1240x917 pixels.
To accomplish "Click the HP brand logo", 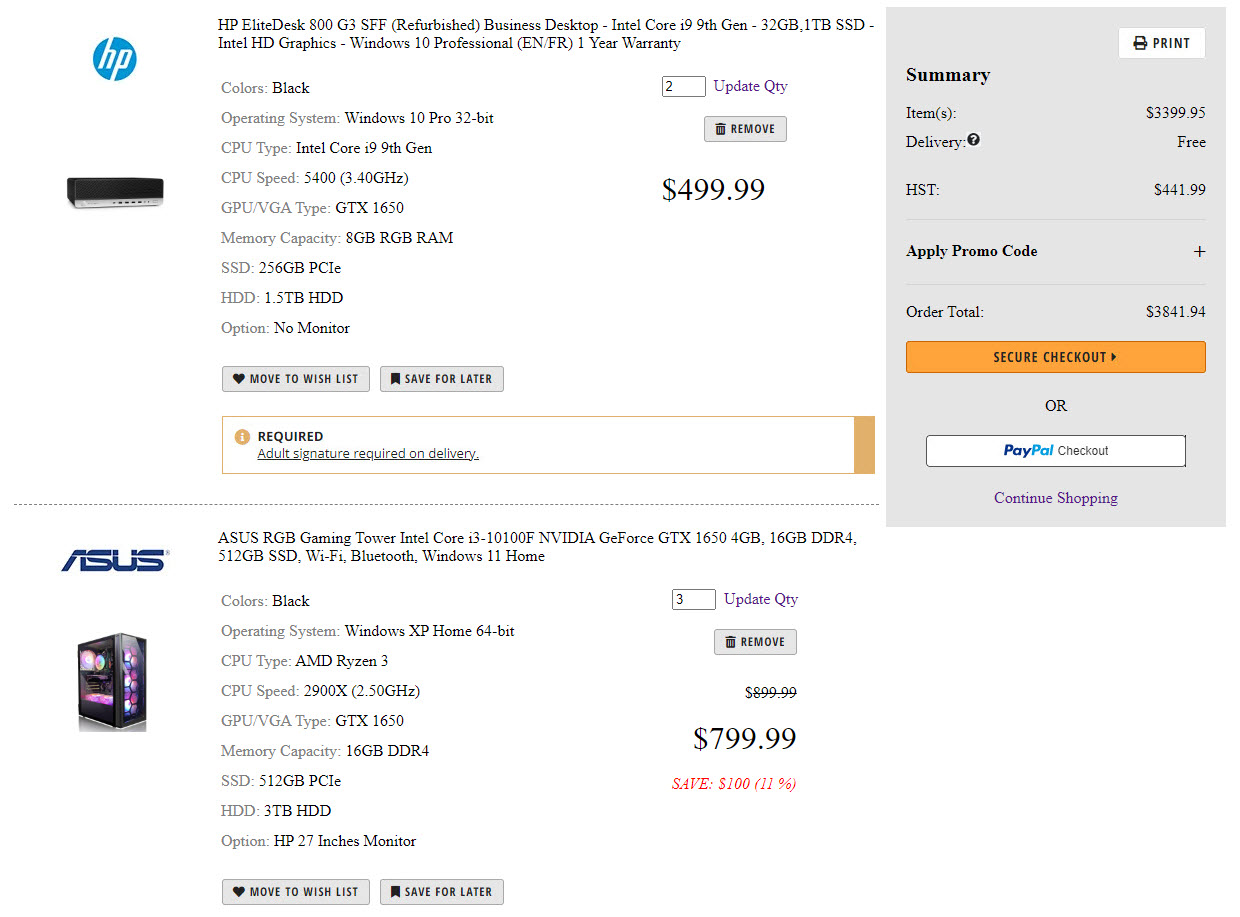I will coord(115,59).
